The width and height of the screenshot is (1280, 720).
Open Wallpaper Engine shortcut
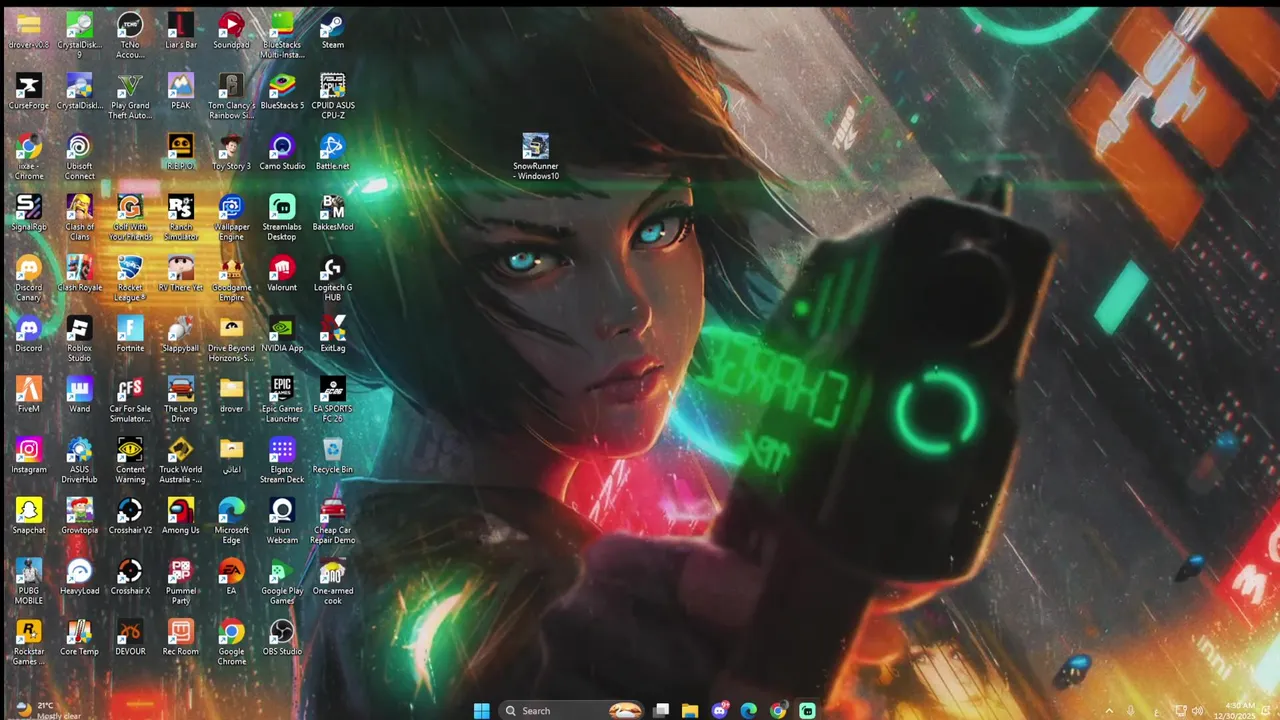(x=231, y=218)
